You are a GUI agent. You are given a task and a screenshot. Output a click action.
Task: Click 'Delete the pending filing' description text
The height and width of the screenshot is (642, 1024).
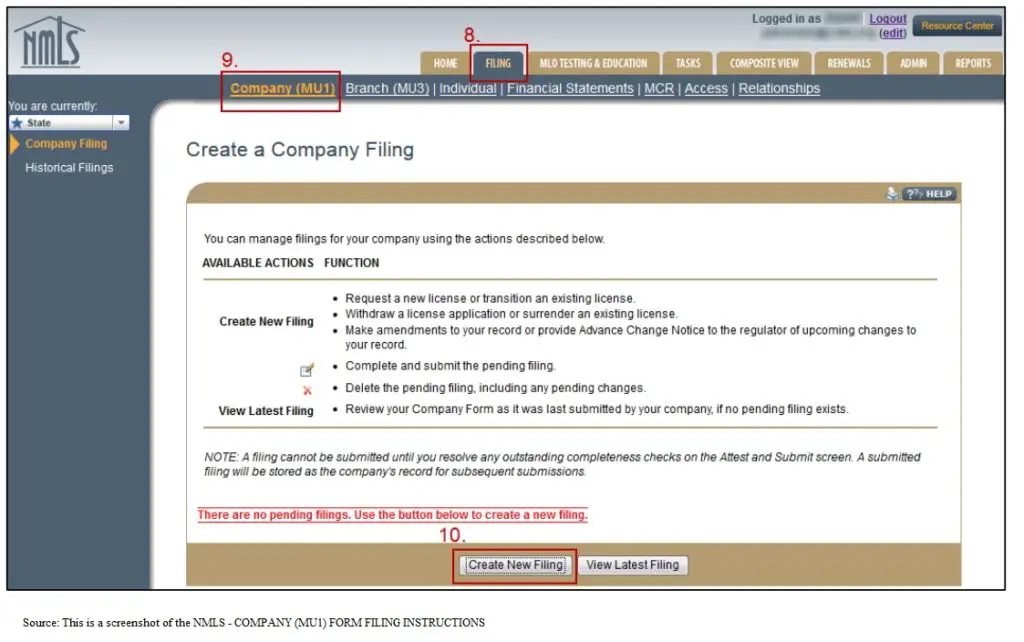(x=496, y=388)
